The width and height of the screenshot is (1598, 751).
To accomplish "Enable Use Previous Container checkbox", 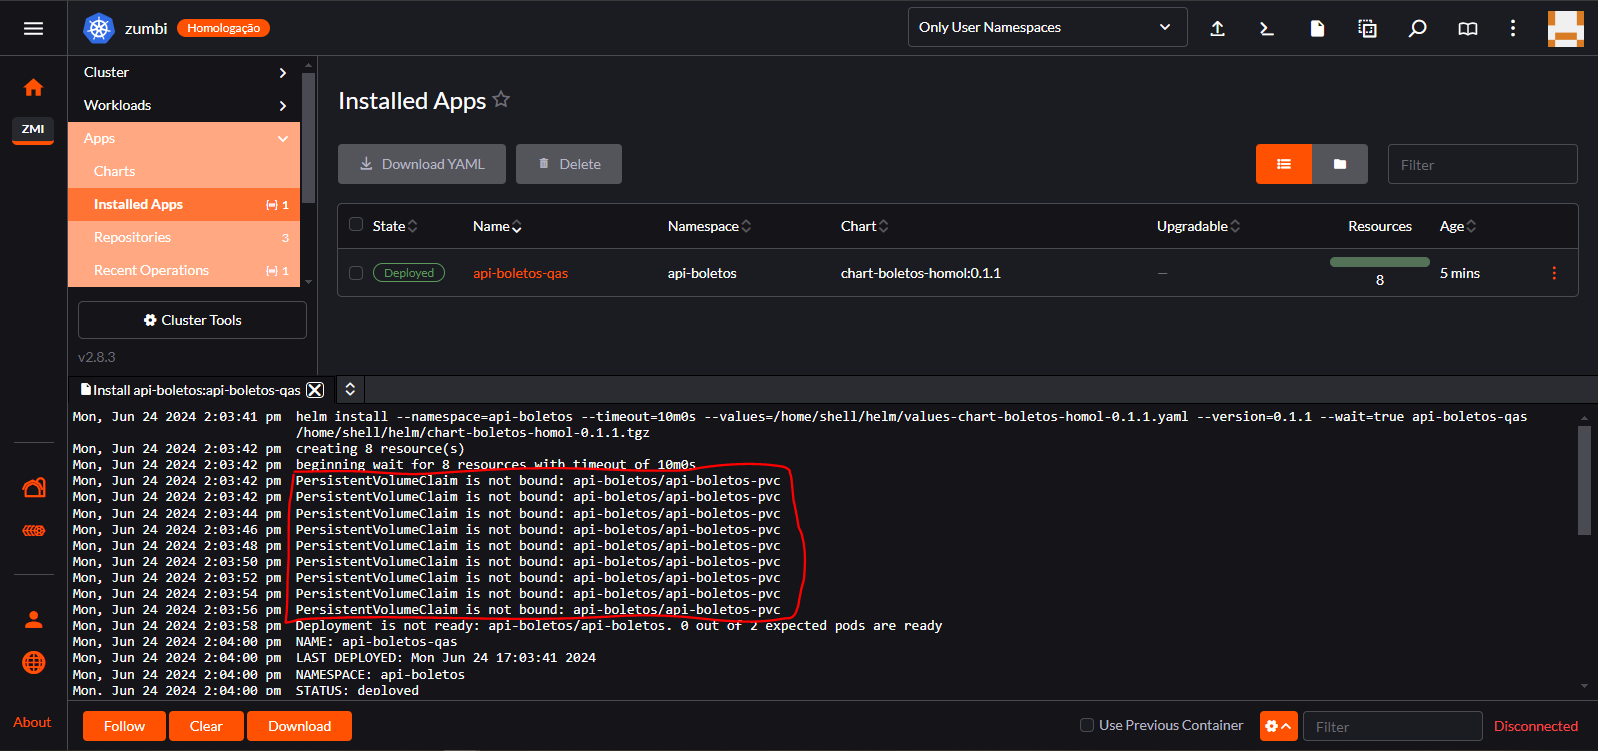I will [1086, 725].
